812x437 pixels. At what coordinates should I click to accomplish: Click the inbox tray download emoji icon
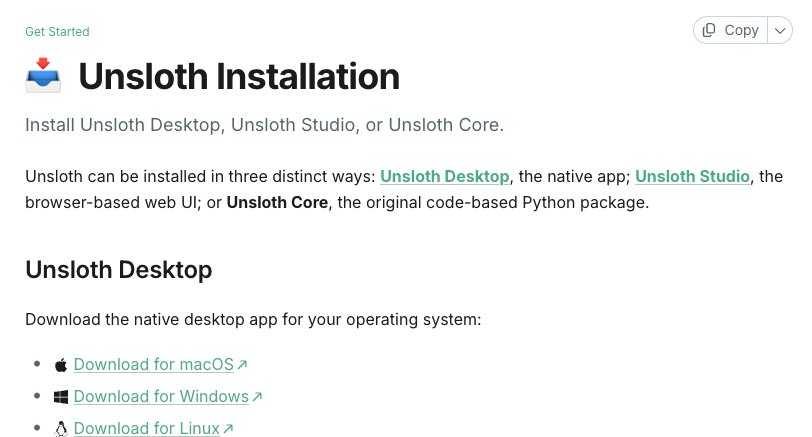tap(43, 76)
